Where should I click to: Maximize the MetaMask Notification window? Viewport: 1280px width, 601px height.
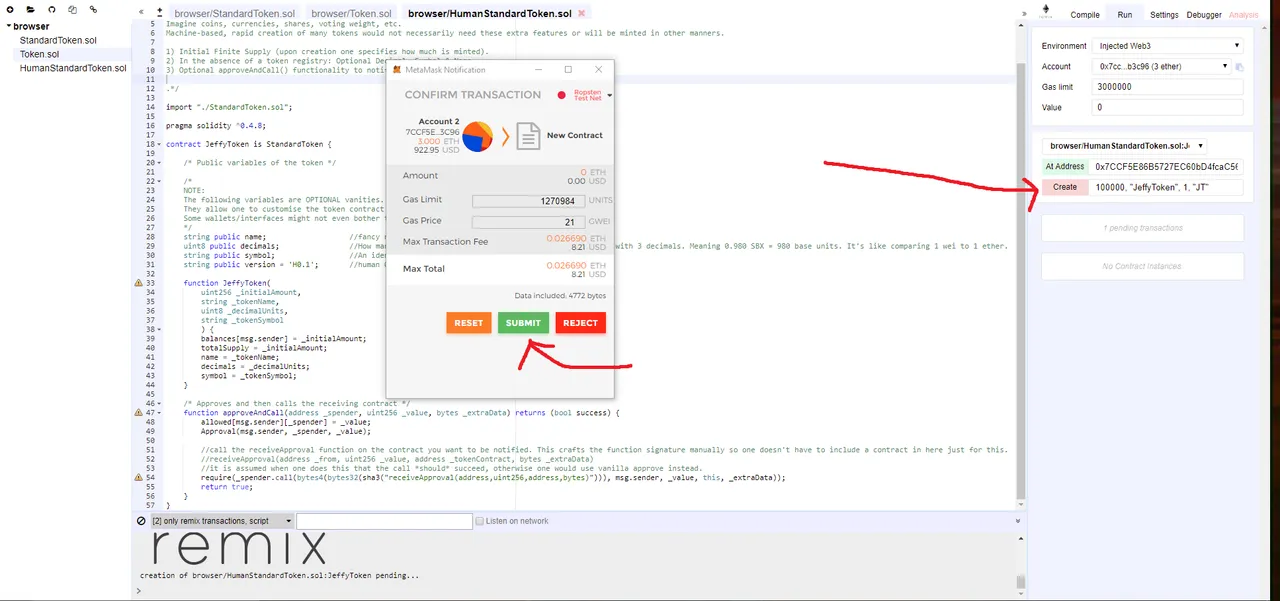(x=568, y=70)
